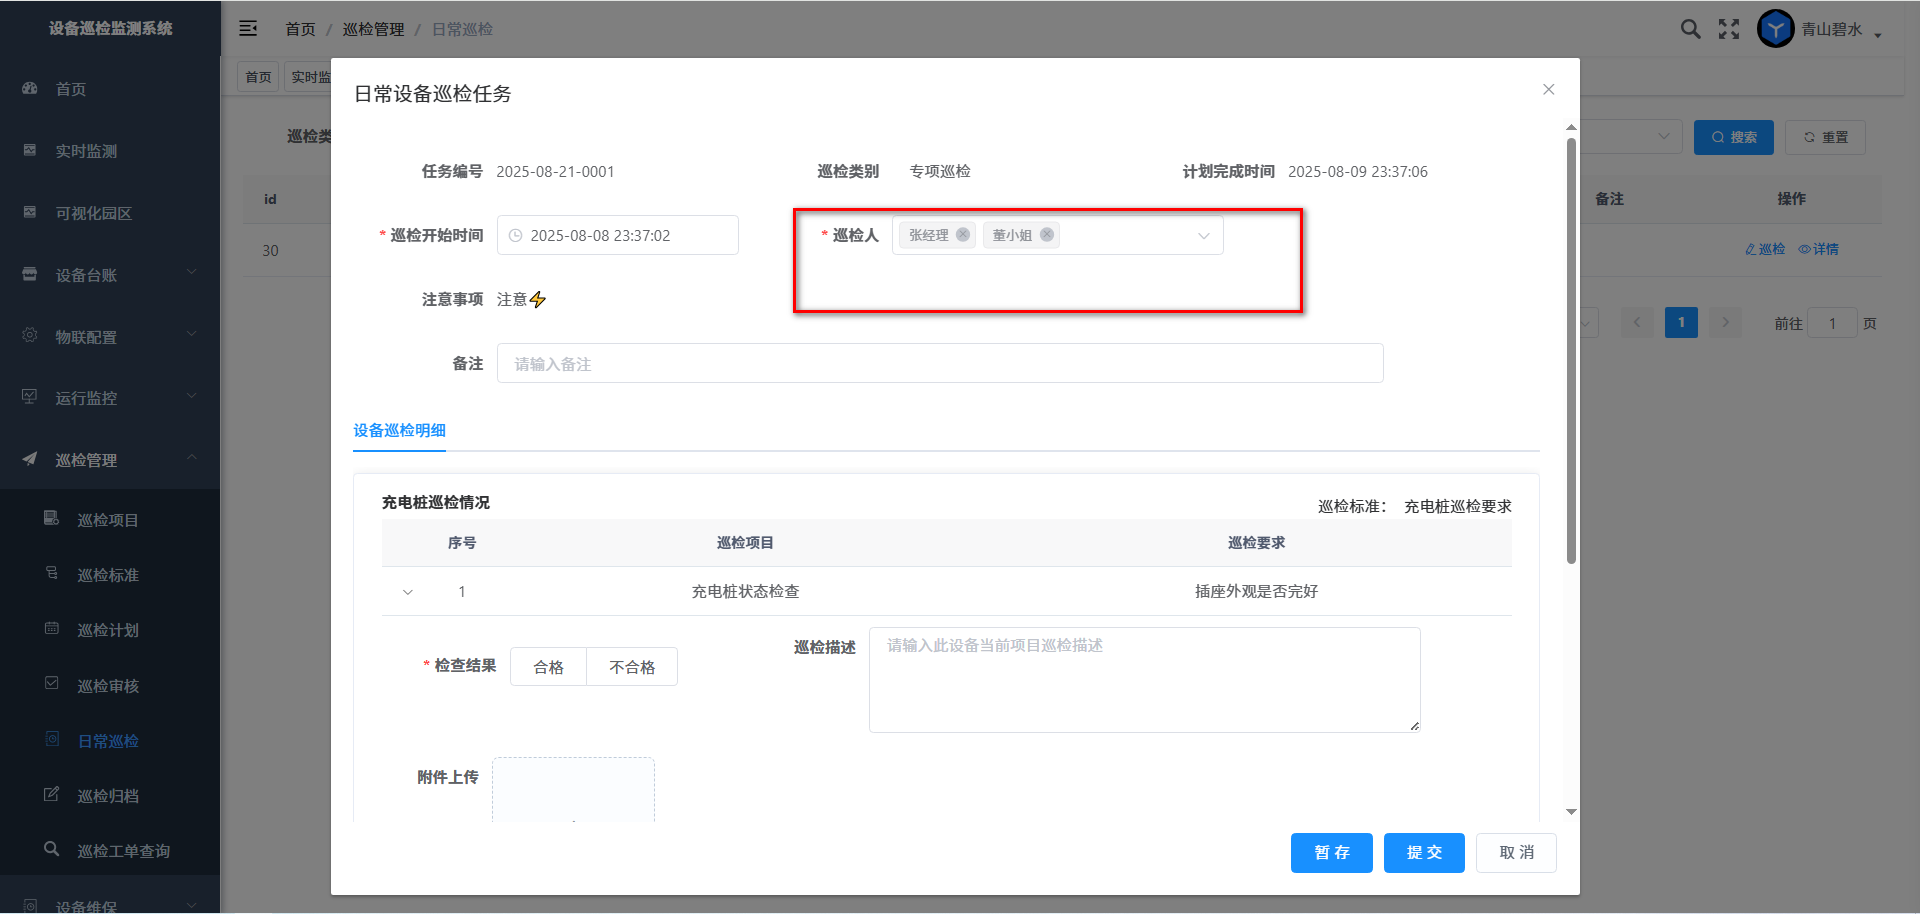Click the search magnifier icon in header

(1690, 29)
